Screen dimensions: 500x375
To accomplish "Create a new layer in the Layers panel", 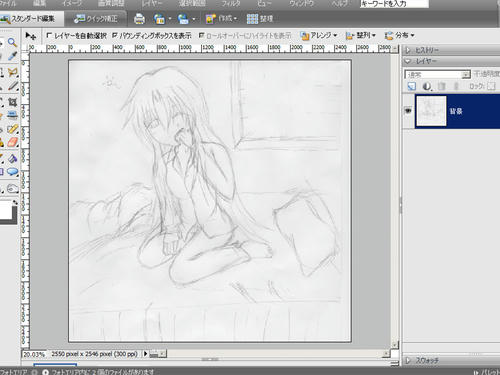I will click(412, 86).
